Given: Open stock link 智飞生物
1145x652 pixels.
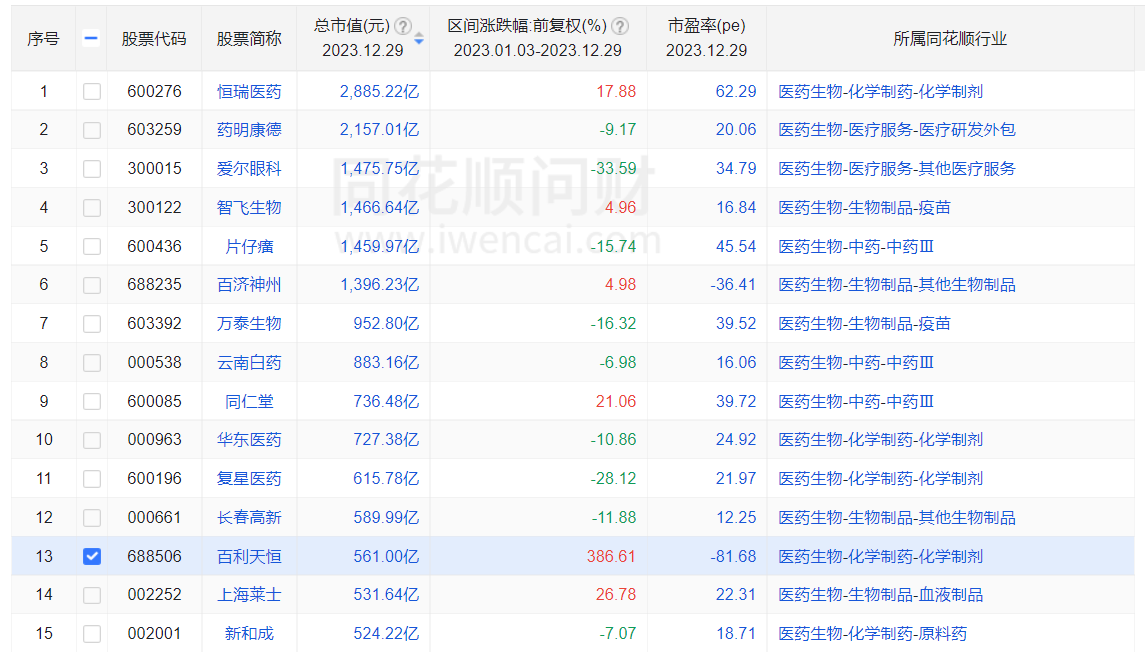Looking at the screenshot, I should 249,207.
